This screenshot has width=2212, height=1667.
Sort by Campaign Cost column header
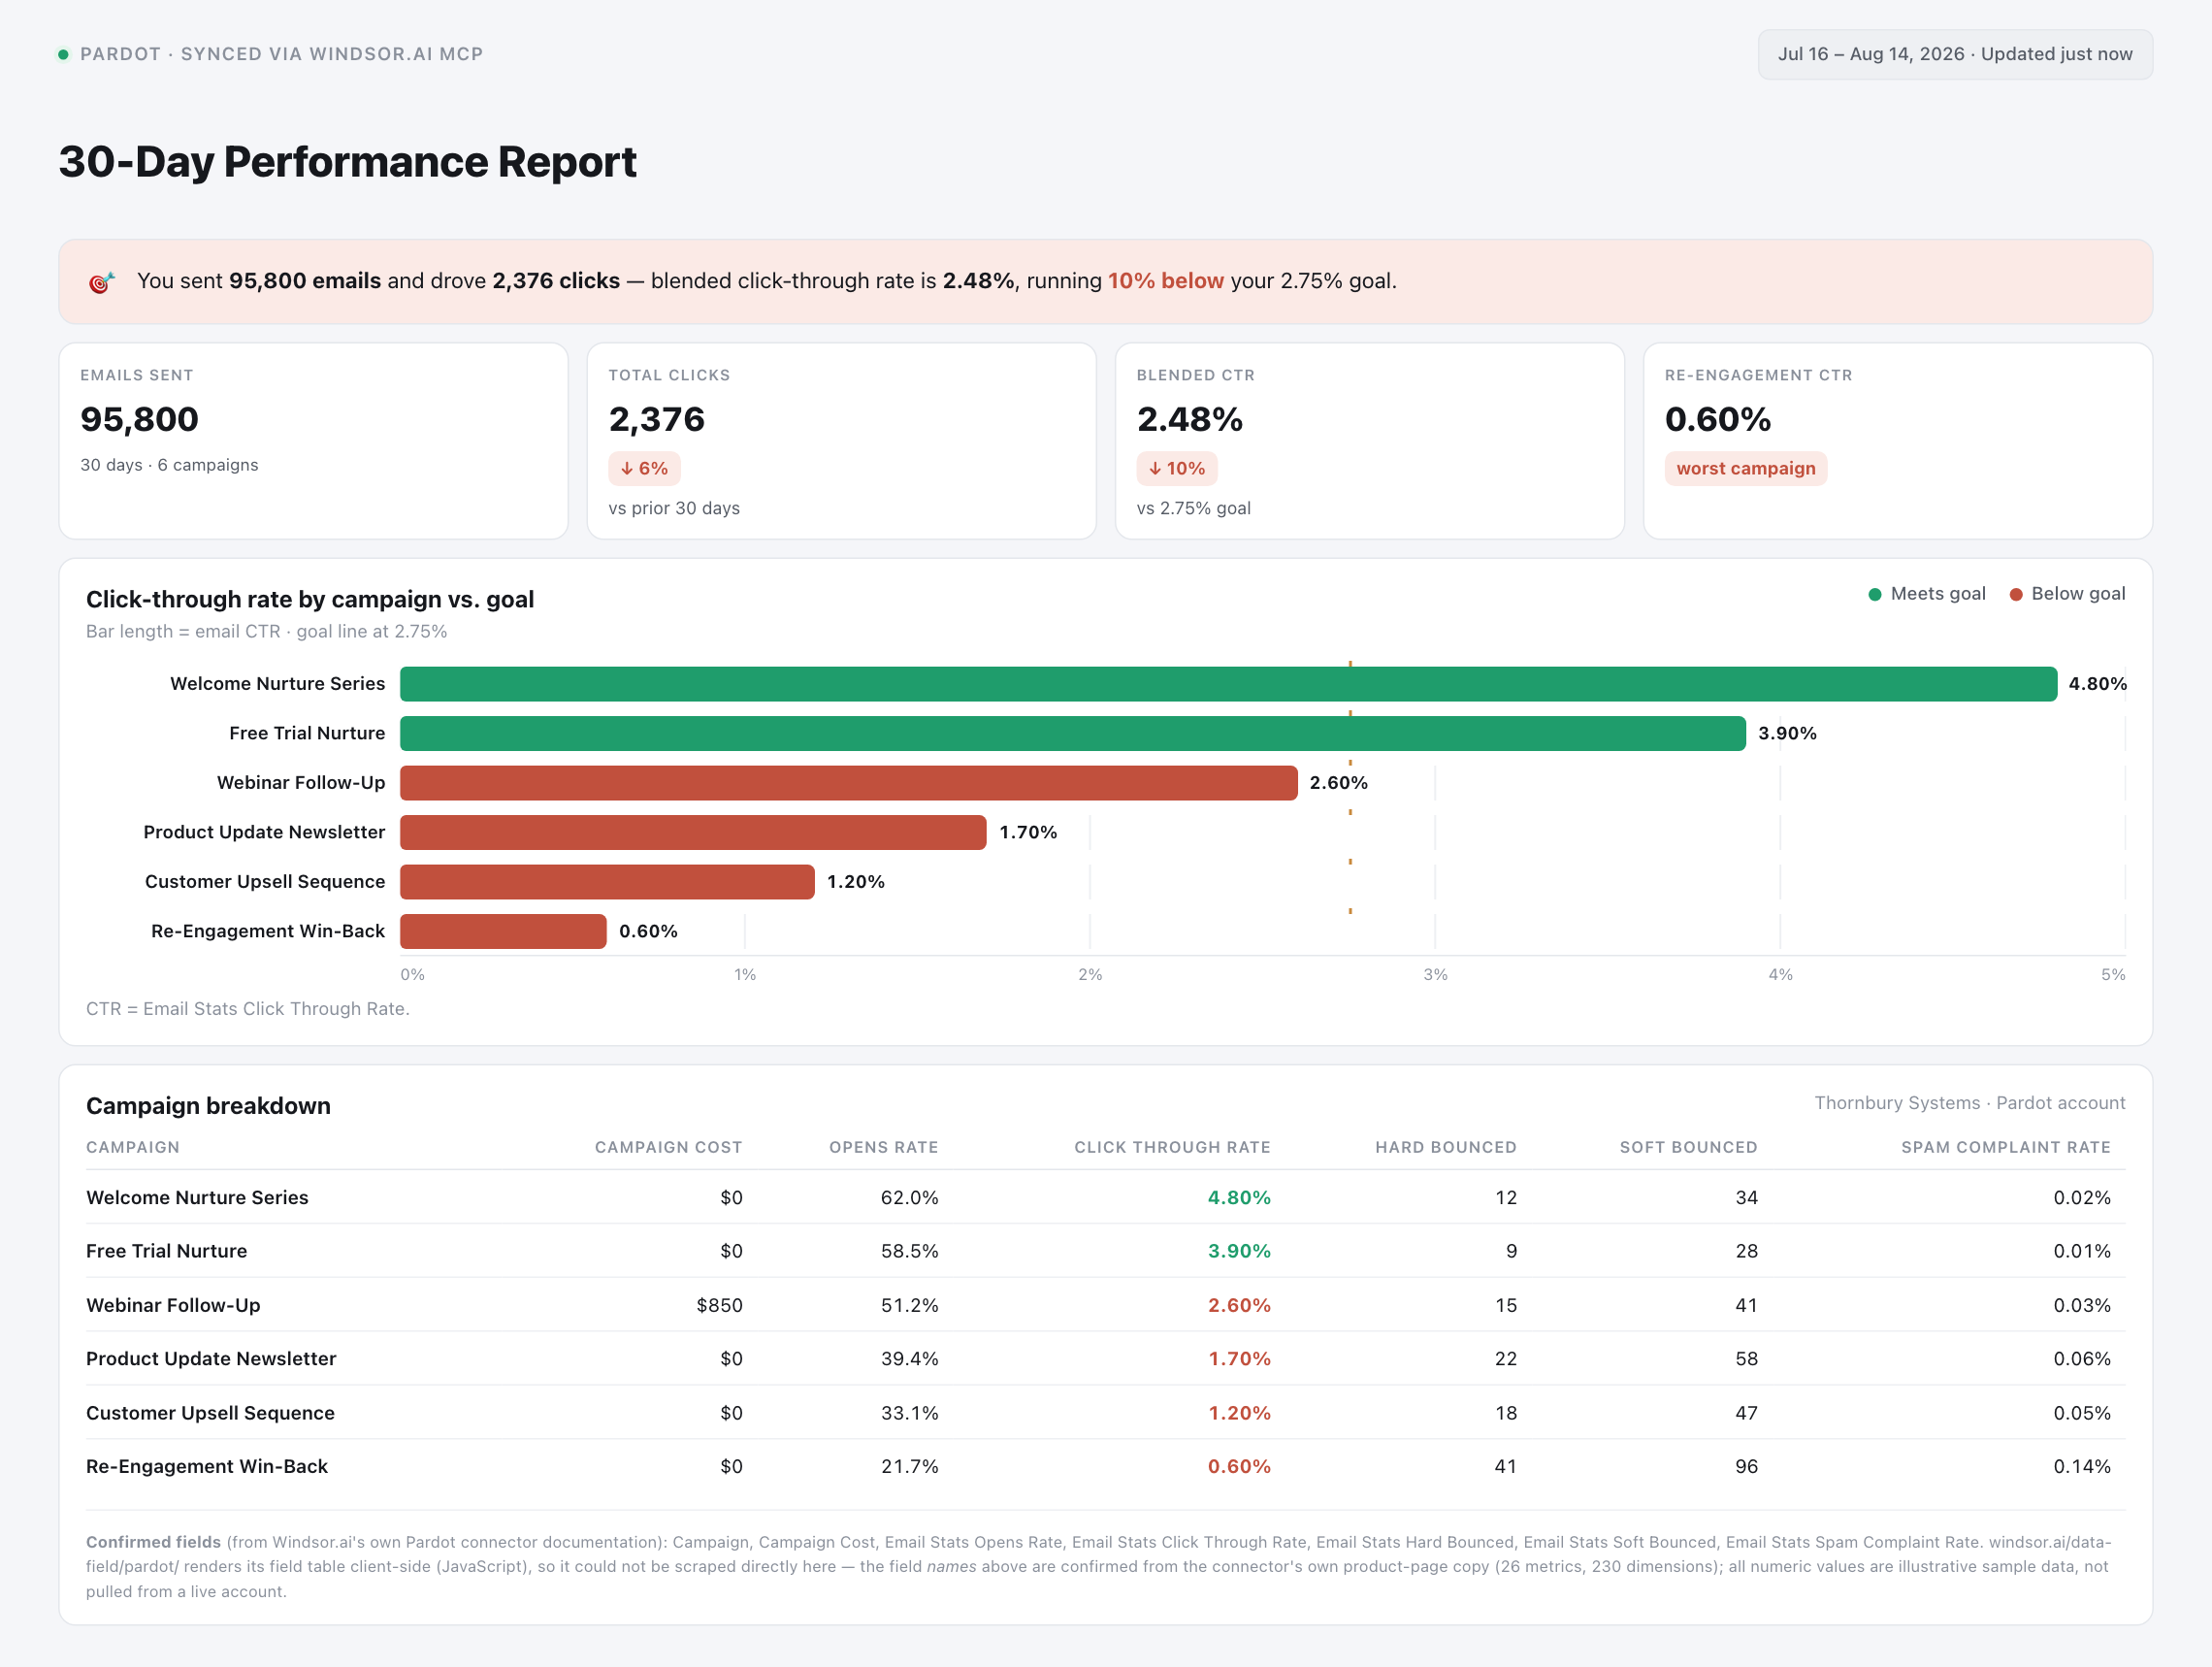point(668,1147)
